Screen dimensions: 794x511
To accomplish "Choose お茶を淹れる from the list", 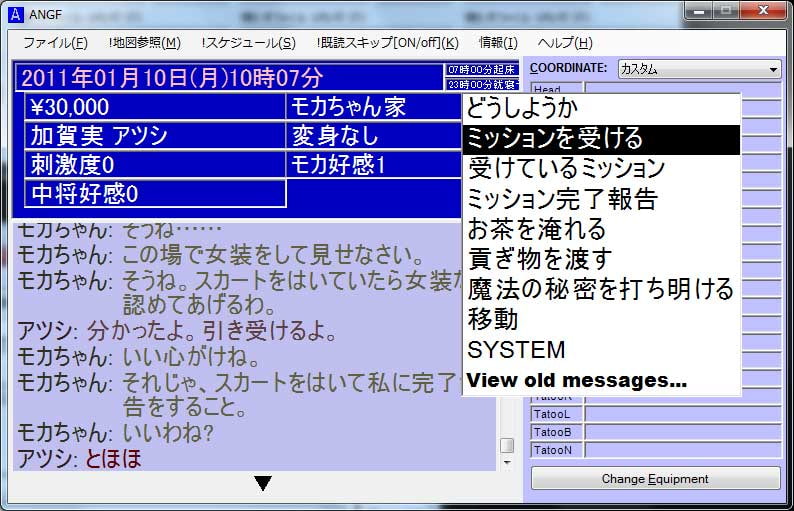I will coord(536,229).
